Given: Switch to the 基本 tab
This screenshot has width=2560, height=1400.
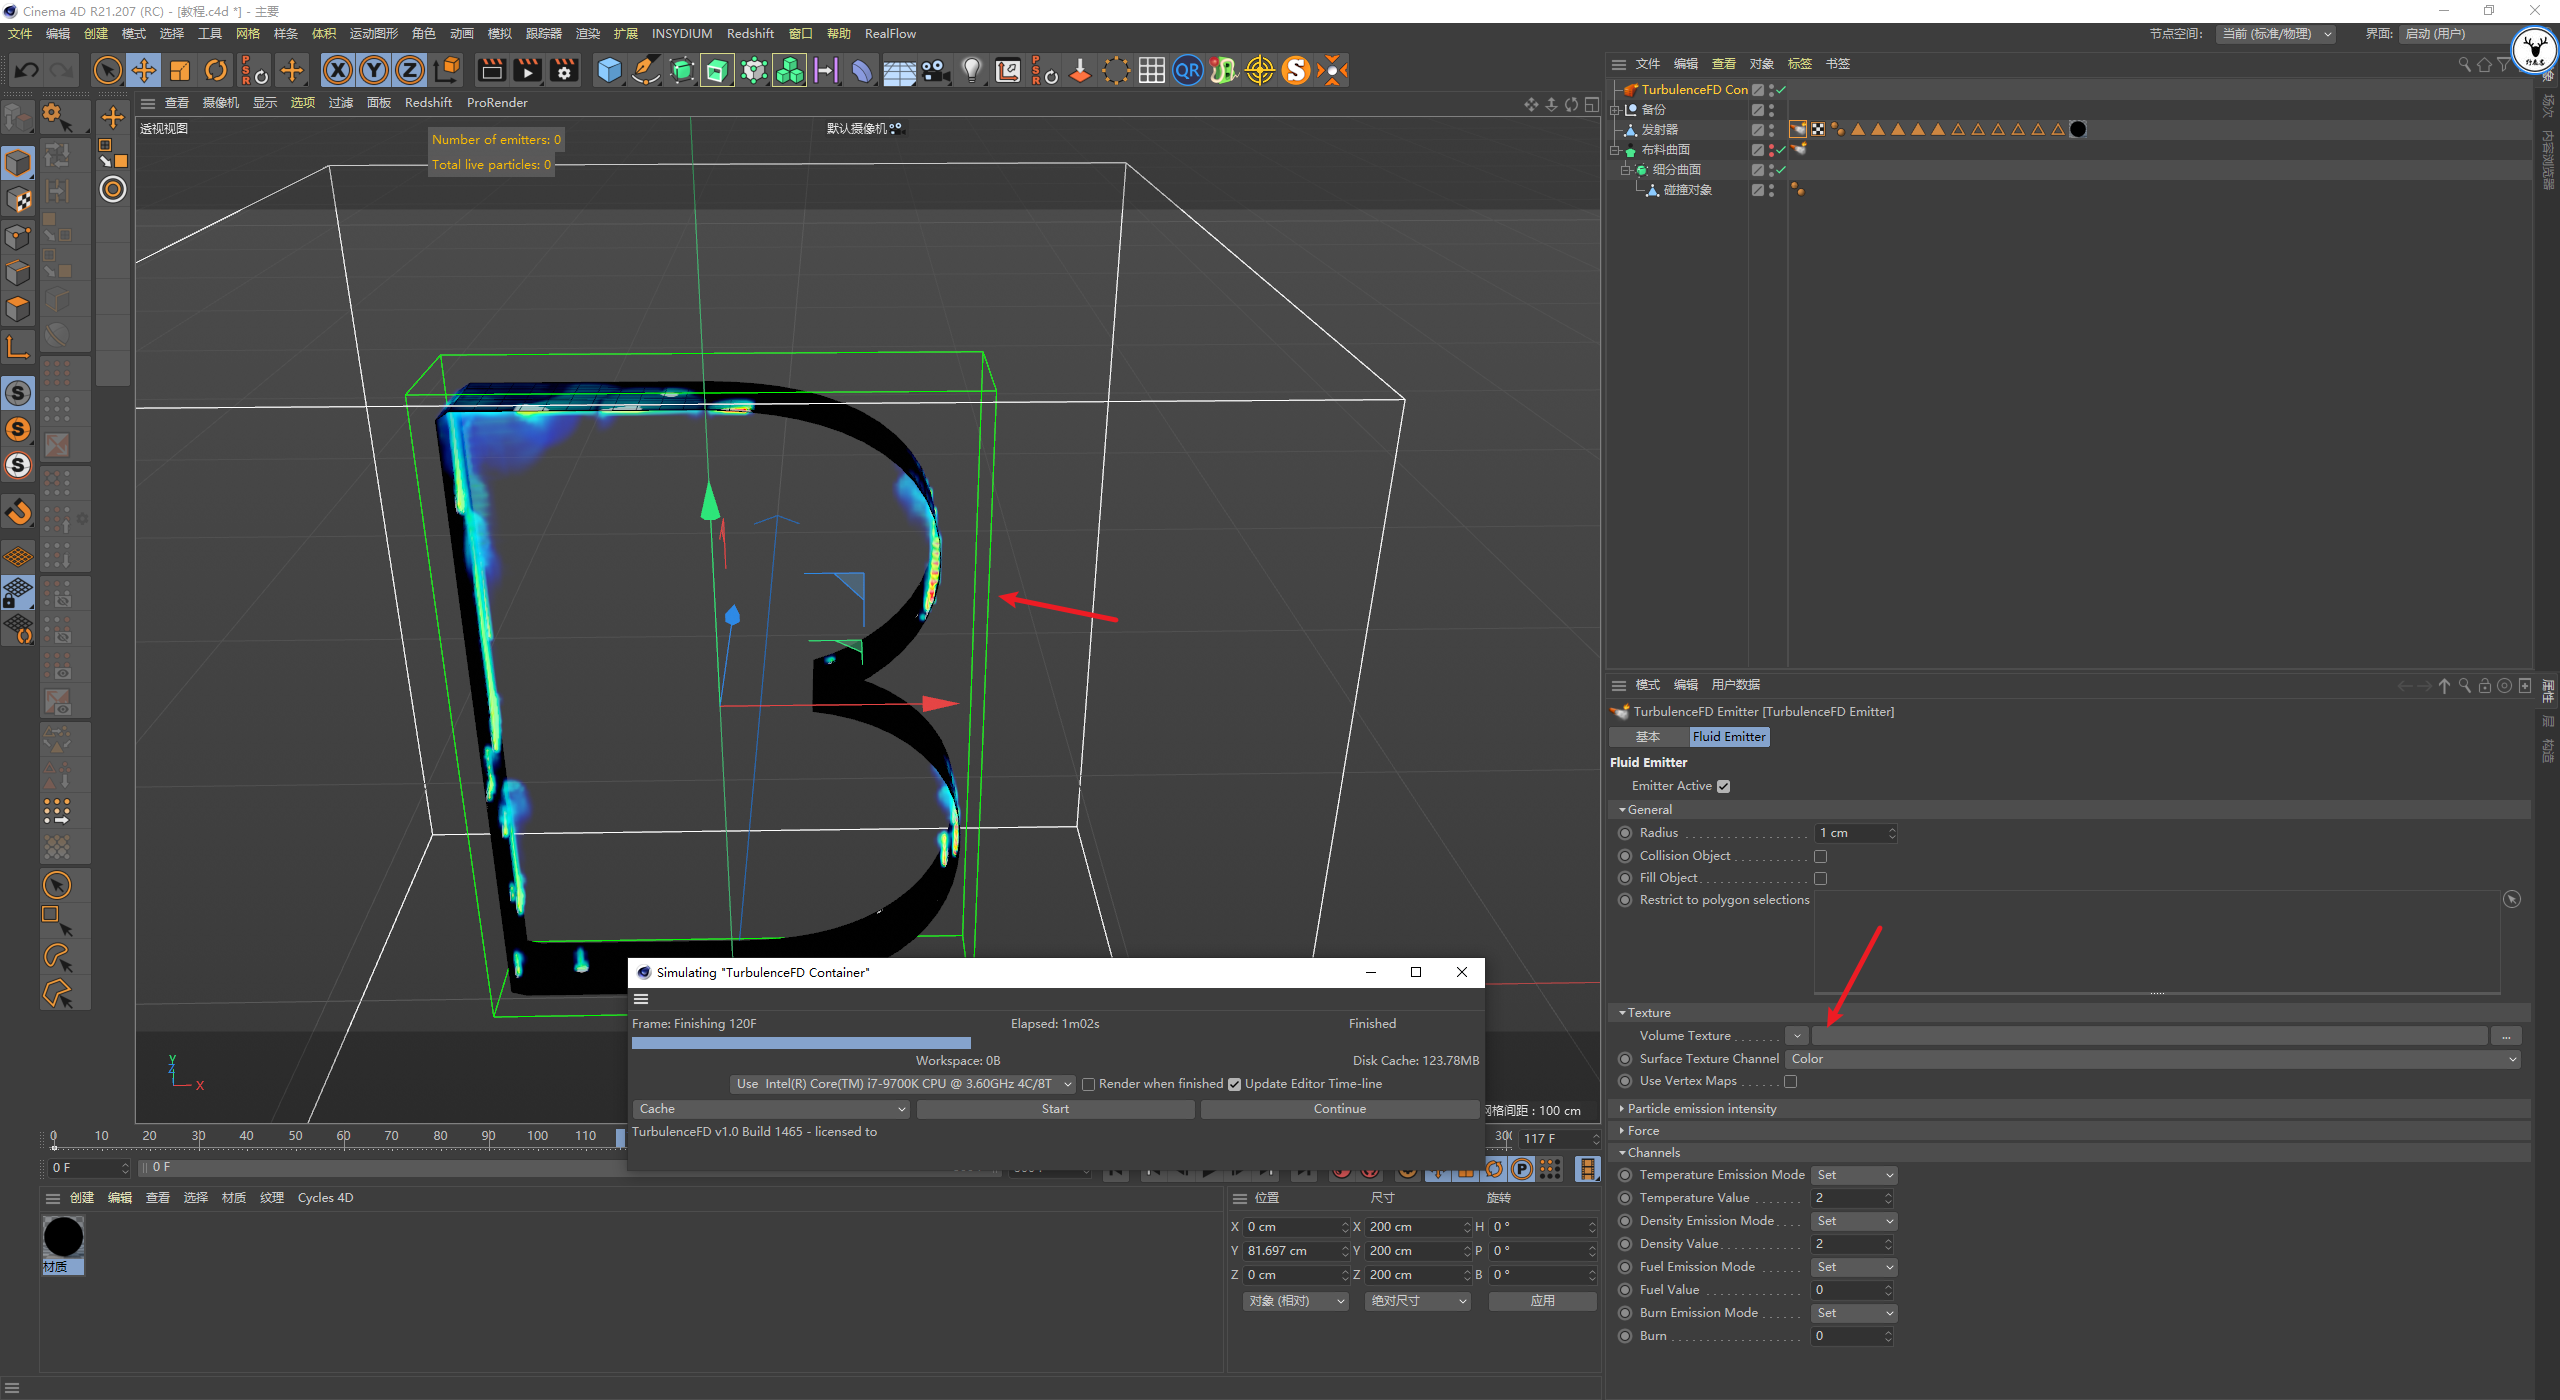Looking at the screenshot, I should tap(1647, 737).
